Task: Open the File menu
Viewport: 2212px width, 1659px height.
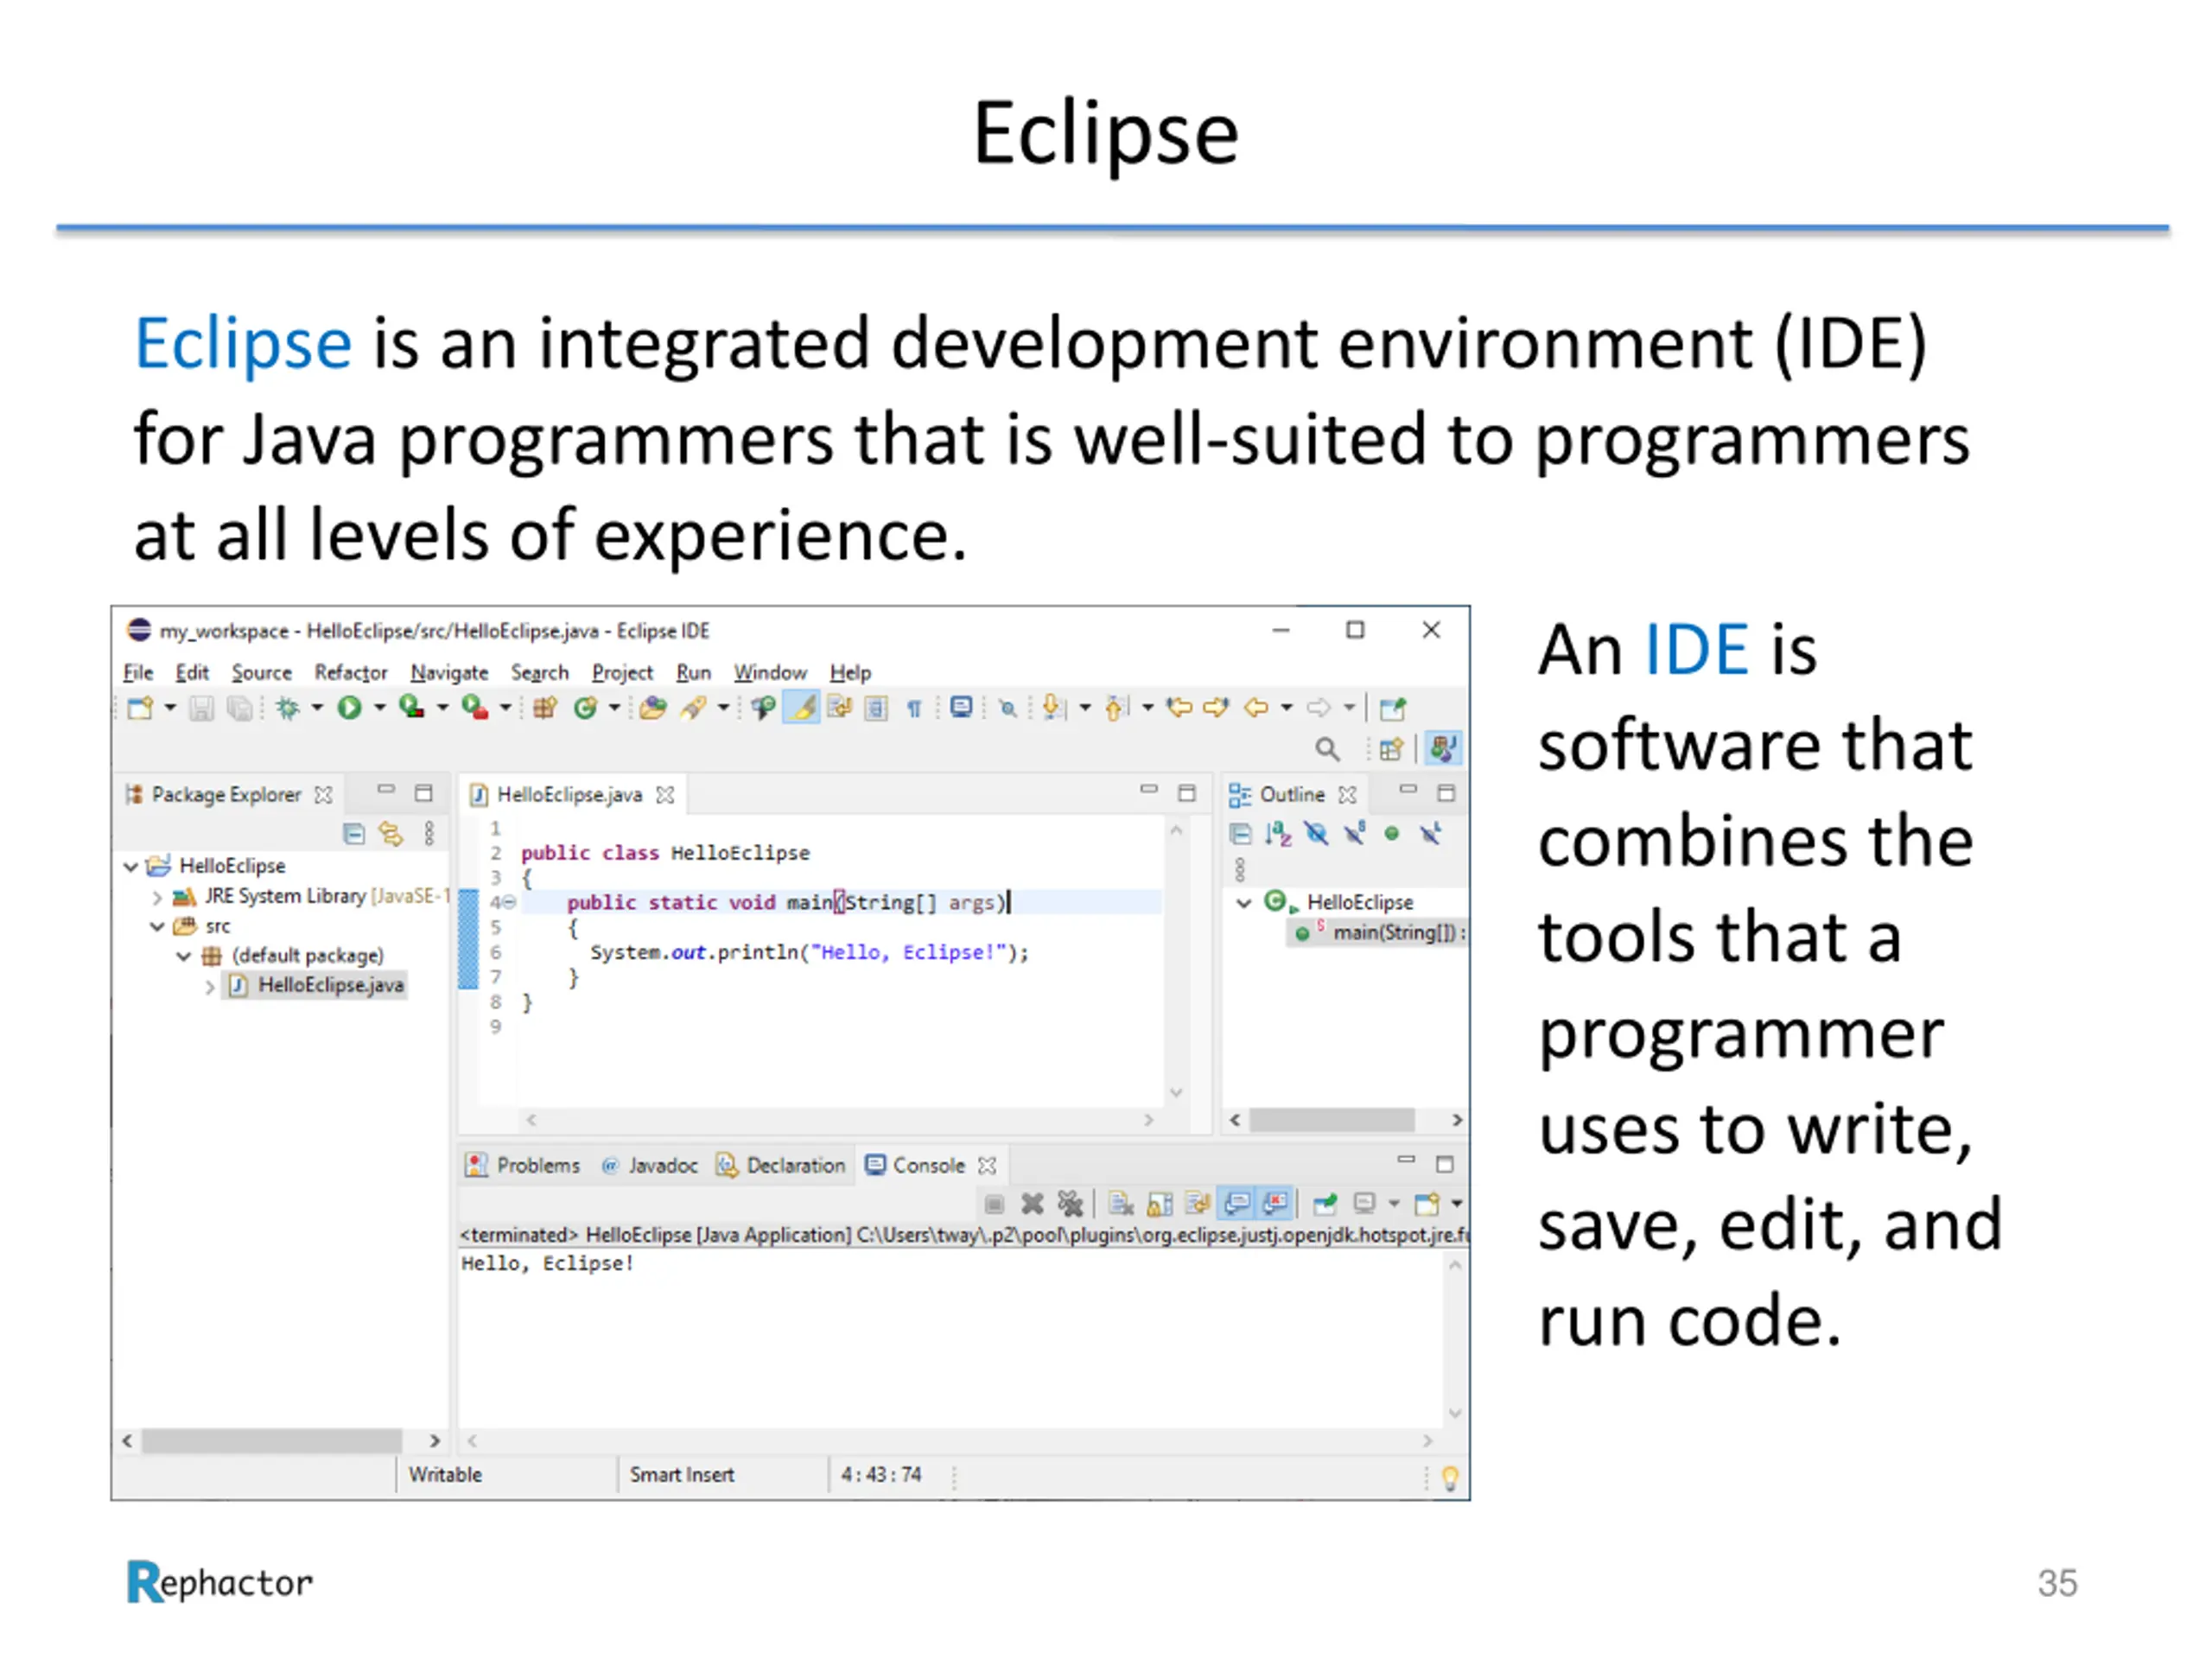Action: (138, 672)
